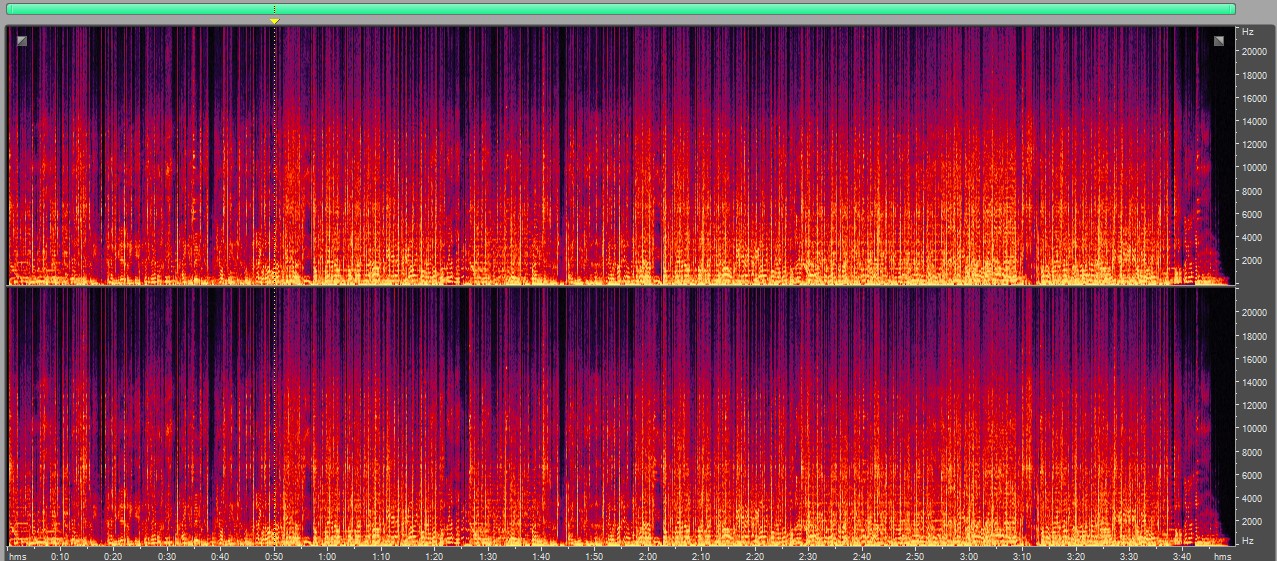This screenshot has height=561, width=1277.
Task: Click the 3:00 mark on the time ruler
Action: click(x=969, y=556)
